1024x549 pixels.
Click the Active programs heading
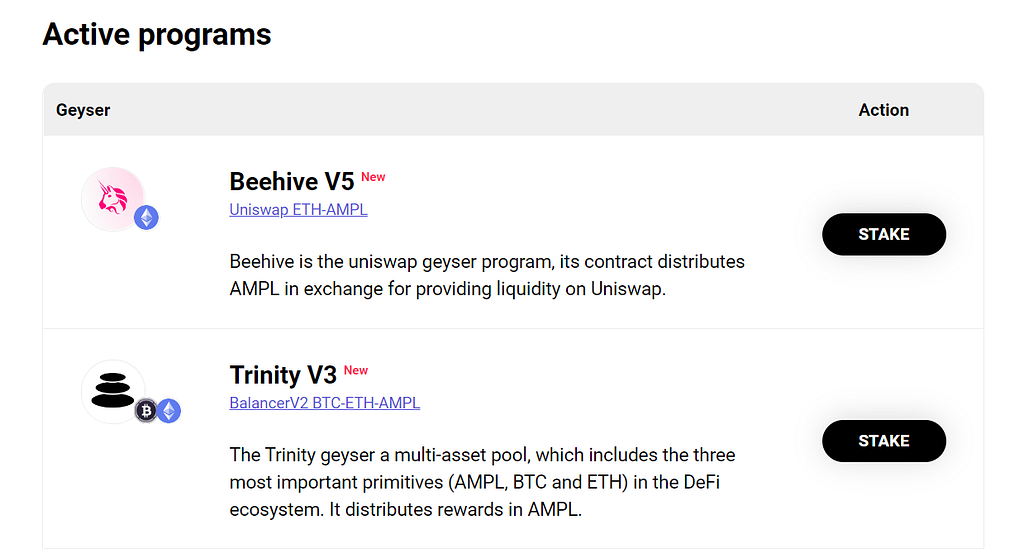coord(157,34)
